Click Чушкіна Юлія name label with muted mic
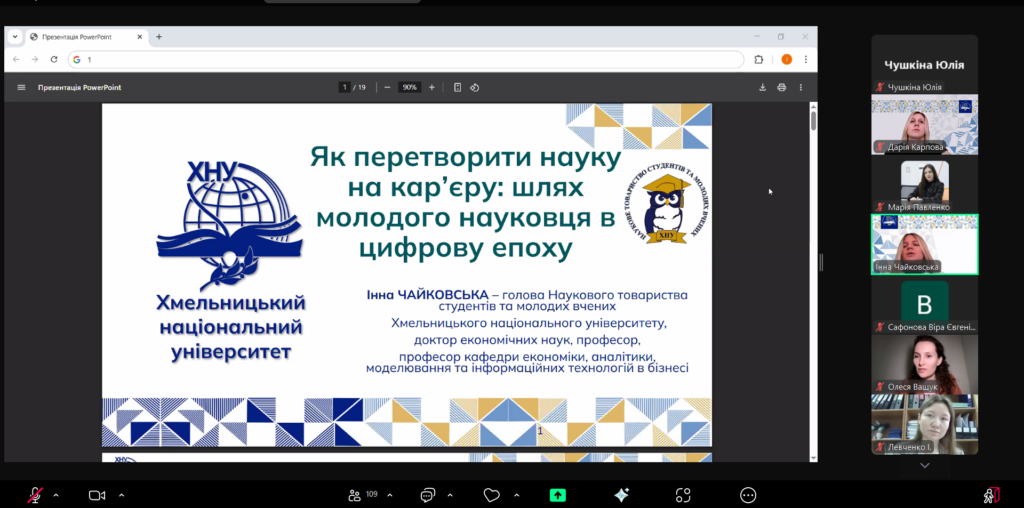Screen dimensions: 1024x508 pyautogui.click(x=909, y=87)
